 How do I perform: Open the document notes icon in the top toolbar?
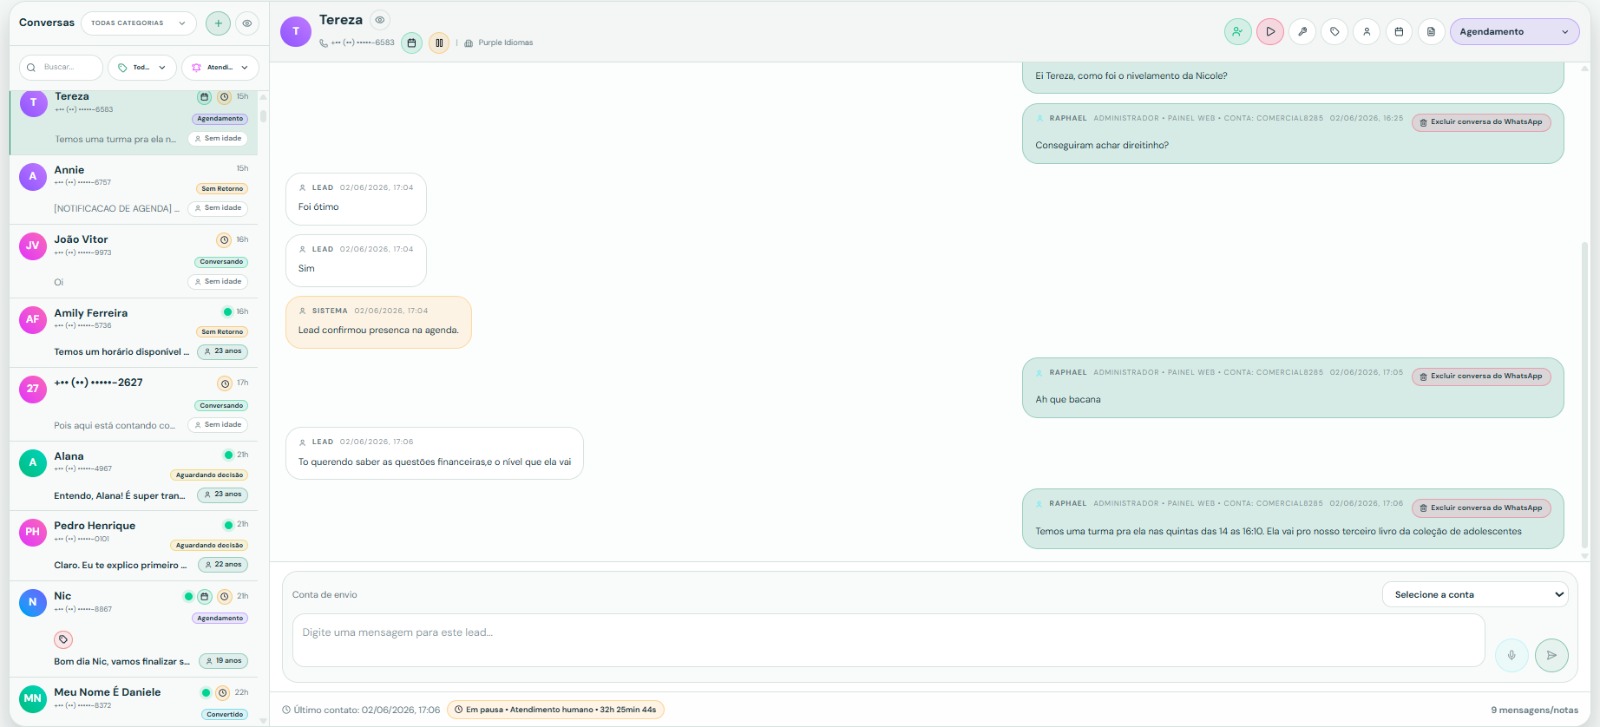[1430, 32]
